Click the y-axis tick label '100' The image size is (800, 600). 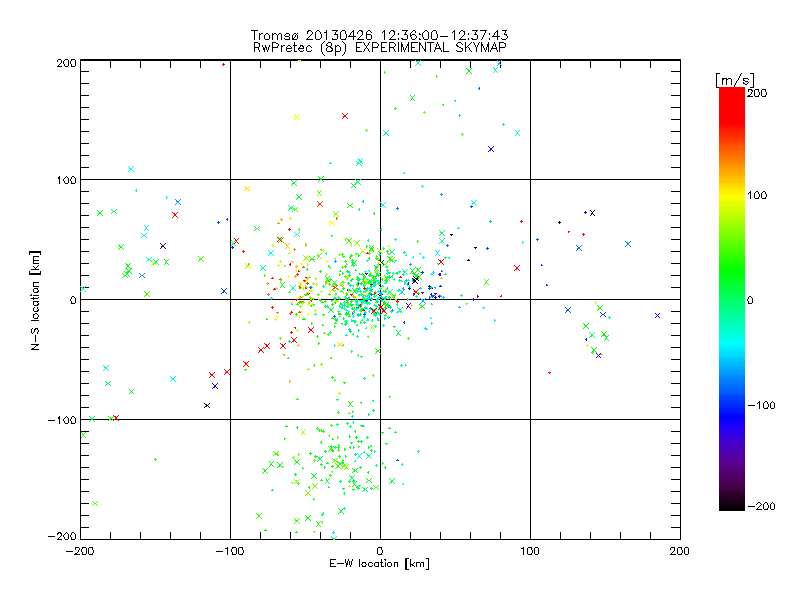tap(66, 180)
